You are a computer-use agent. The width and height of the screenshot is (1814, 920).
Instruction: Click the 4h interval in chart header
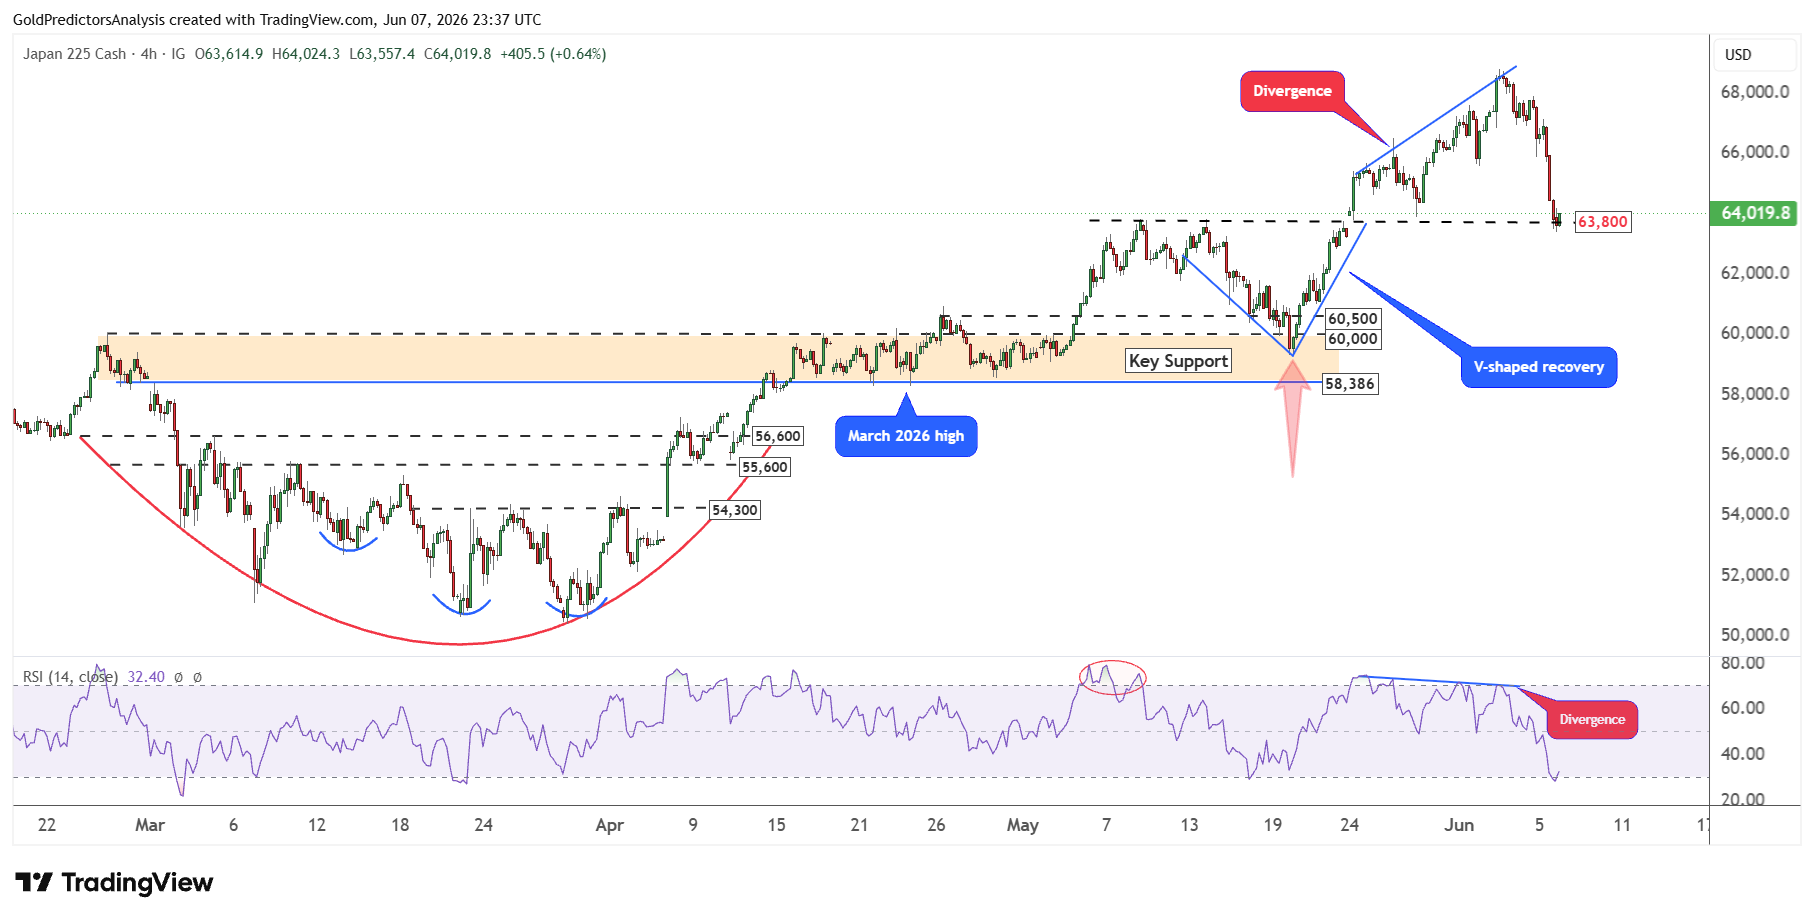click(x=148, y=54)
